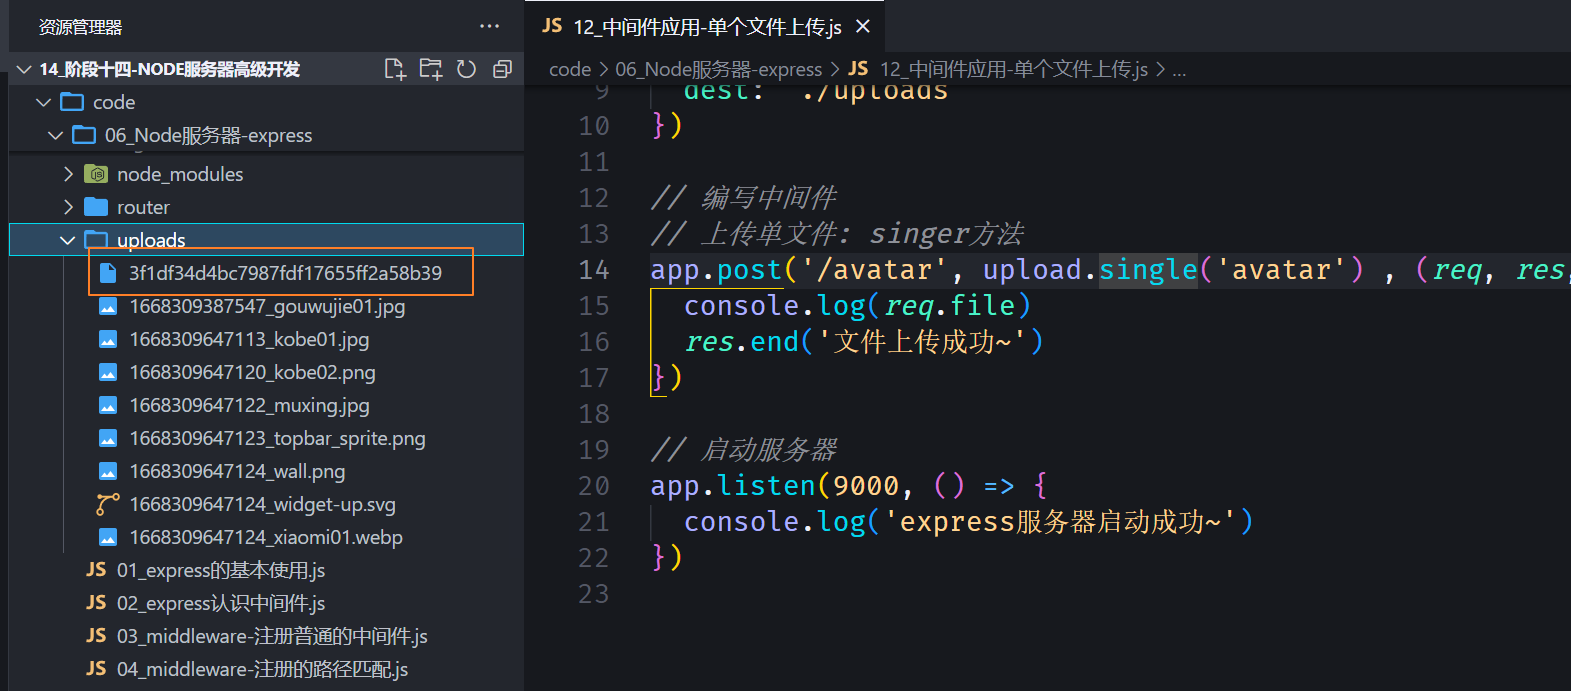Click the 06_Node服务器-express breadcrumb
Screen dimensions: 1571x691
pos(718,69)
